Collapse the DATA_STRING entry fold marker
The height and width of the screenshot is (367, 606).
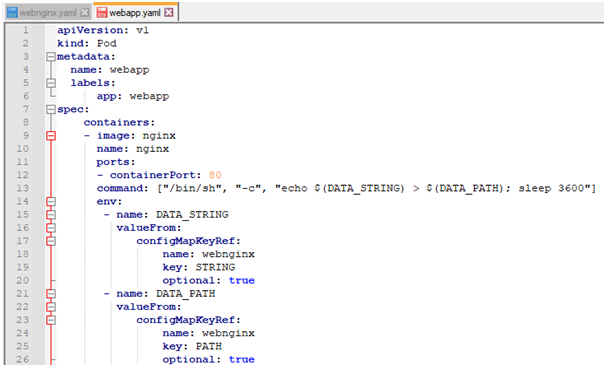click(x=51, y=215)
